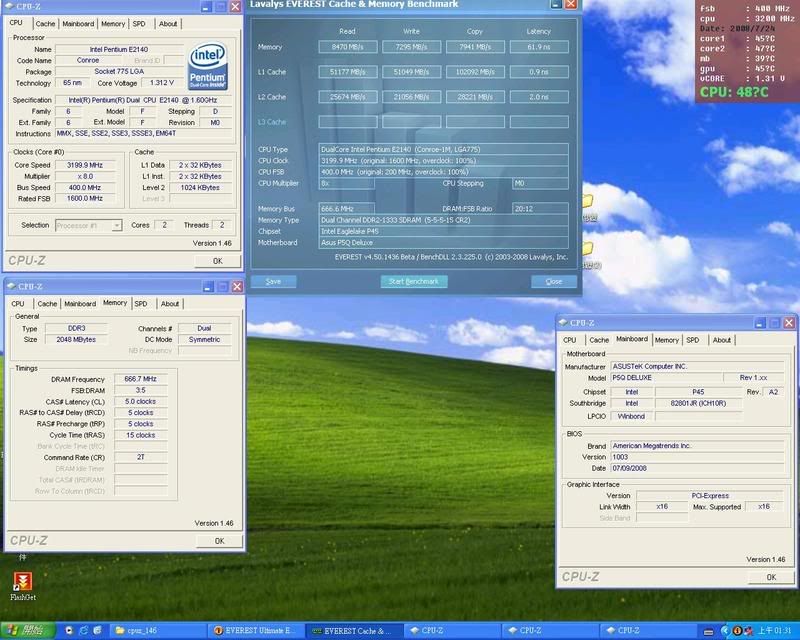The image size is (800, 640).
Task: Click the Rated FSB value 1600.0 MHz
Action: 85,199
